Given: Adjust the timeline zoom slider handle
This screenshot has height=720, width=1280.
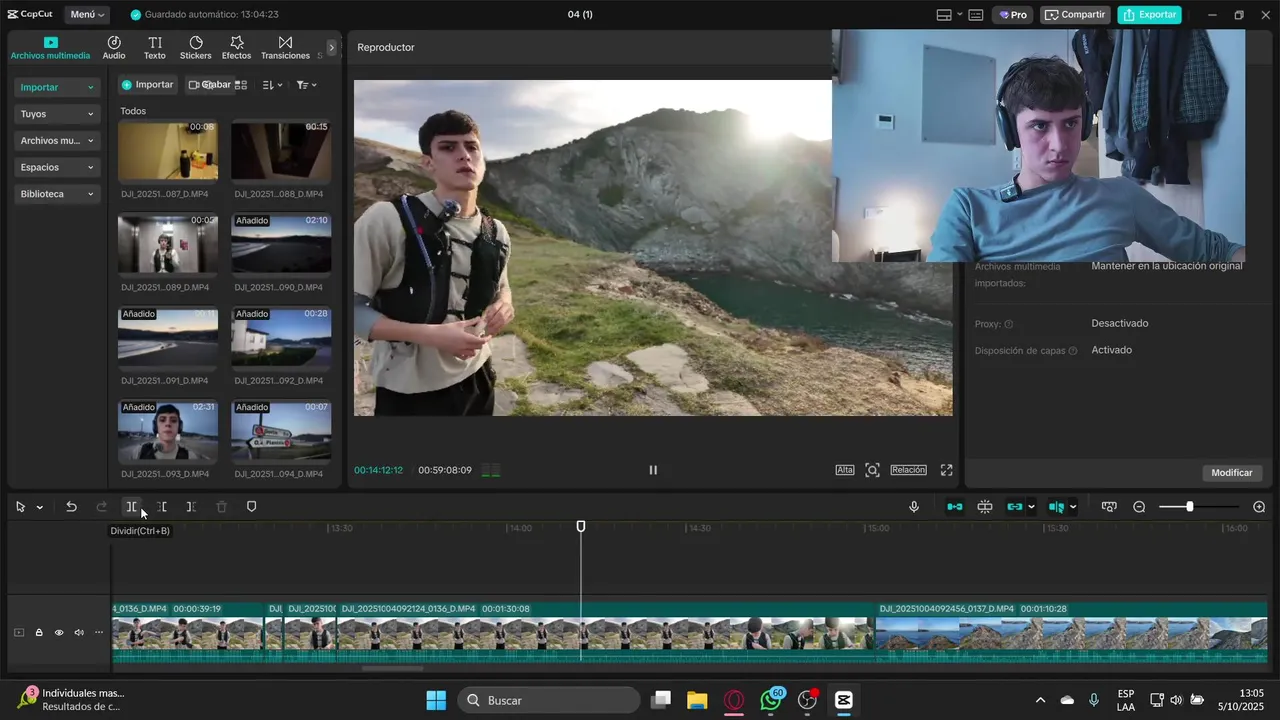Looking at the screenshot, I should 1189,507.
